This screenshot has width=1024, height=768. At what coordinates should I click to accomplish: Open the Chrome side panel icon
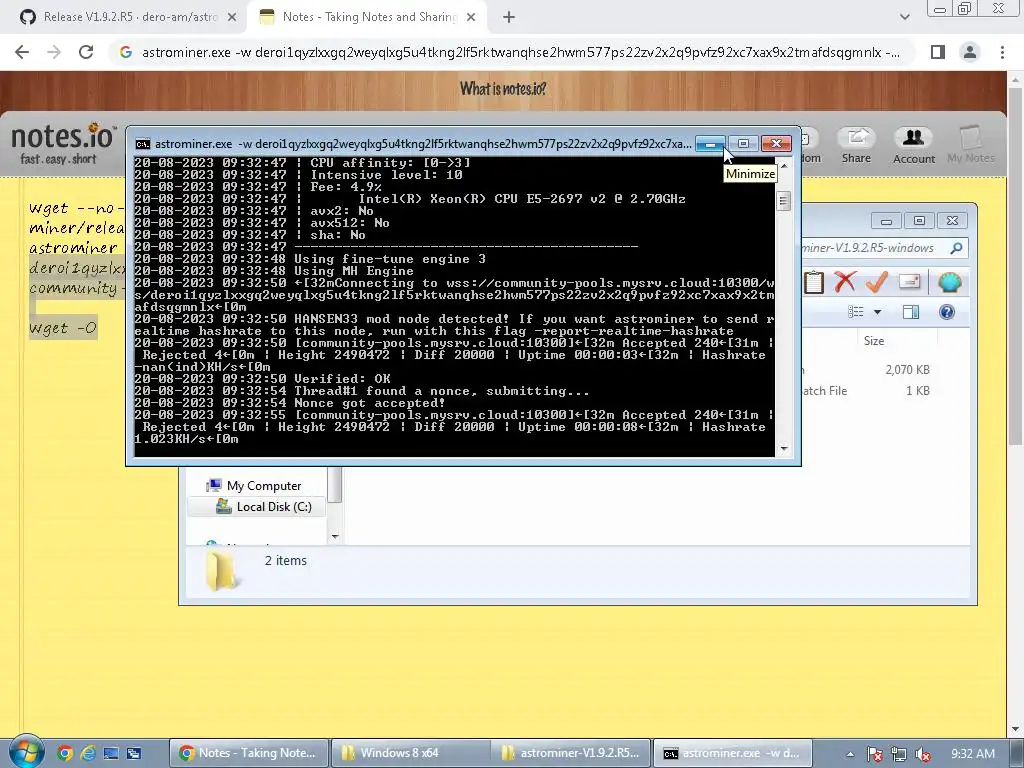pos(938,52)
